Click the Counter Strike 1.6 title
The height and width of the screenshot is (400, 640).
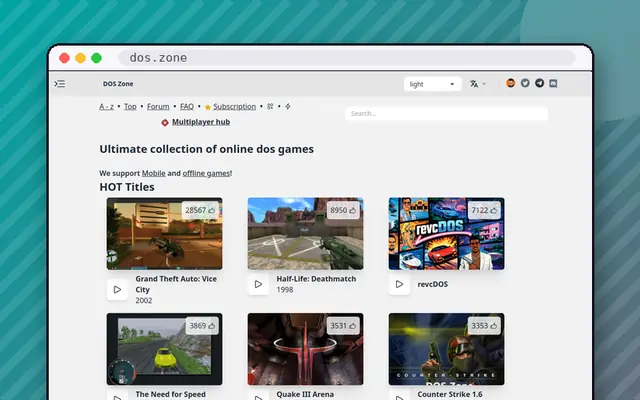pos(450,394)
